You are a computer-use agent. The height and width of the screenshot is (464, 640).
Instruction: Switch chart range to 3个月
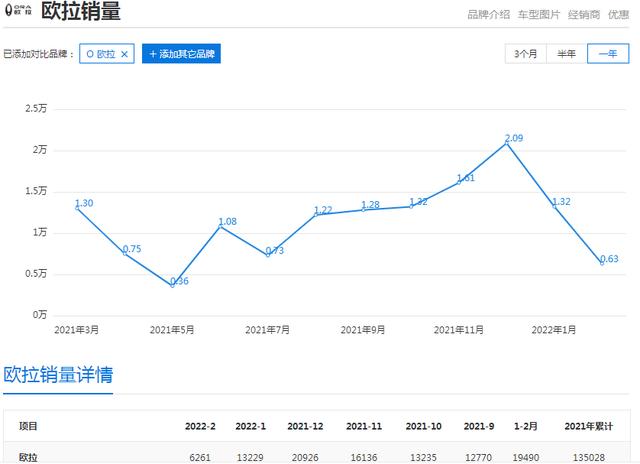525,54
